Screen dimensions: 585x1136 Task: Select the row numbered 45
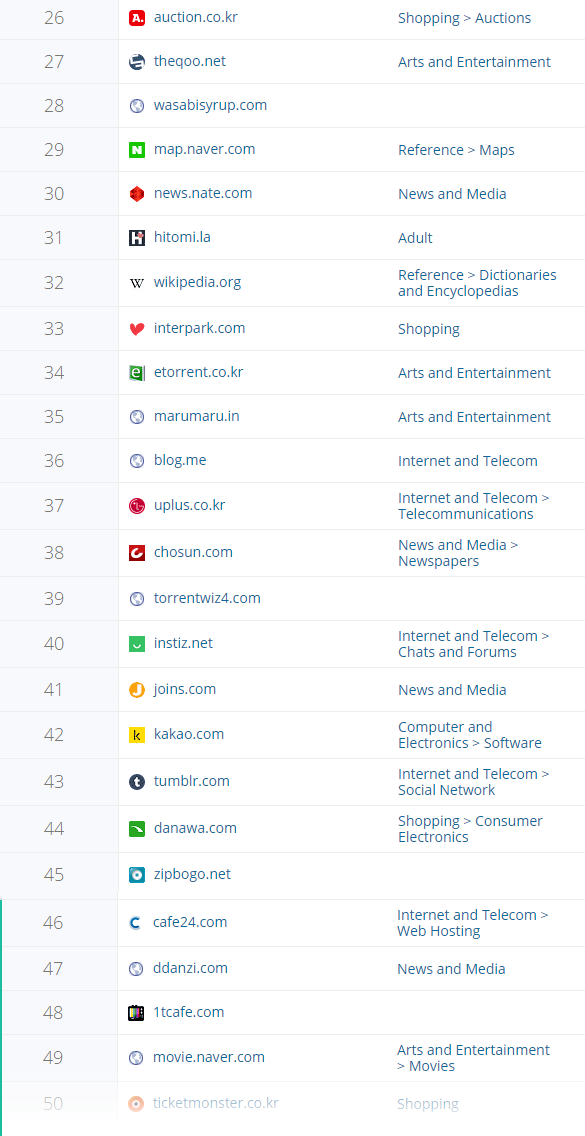coord(292,875)
